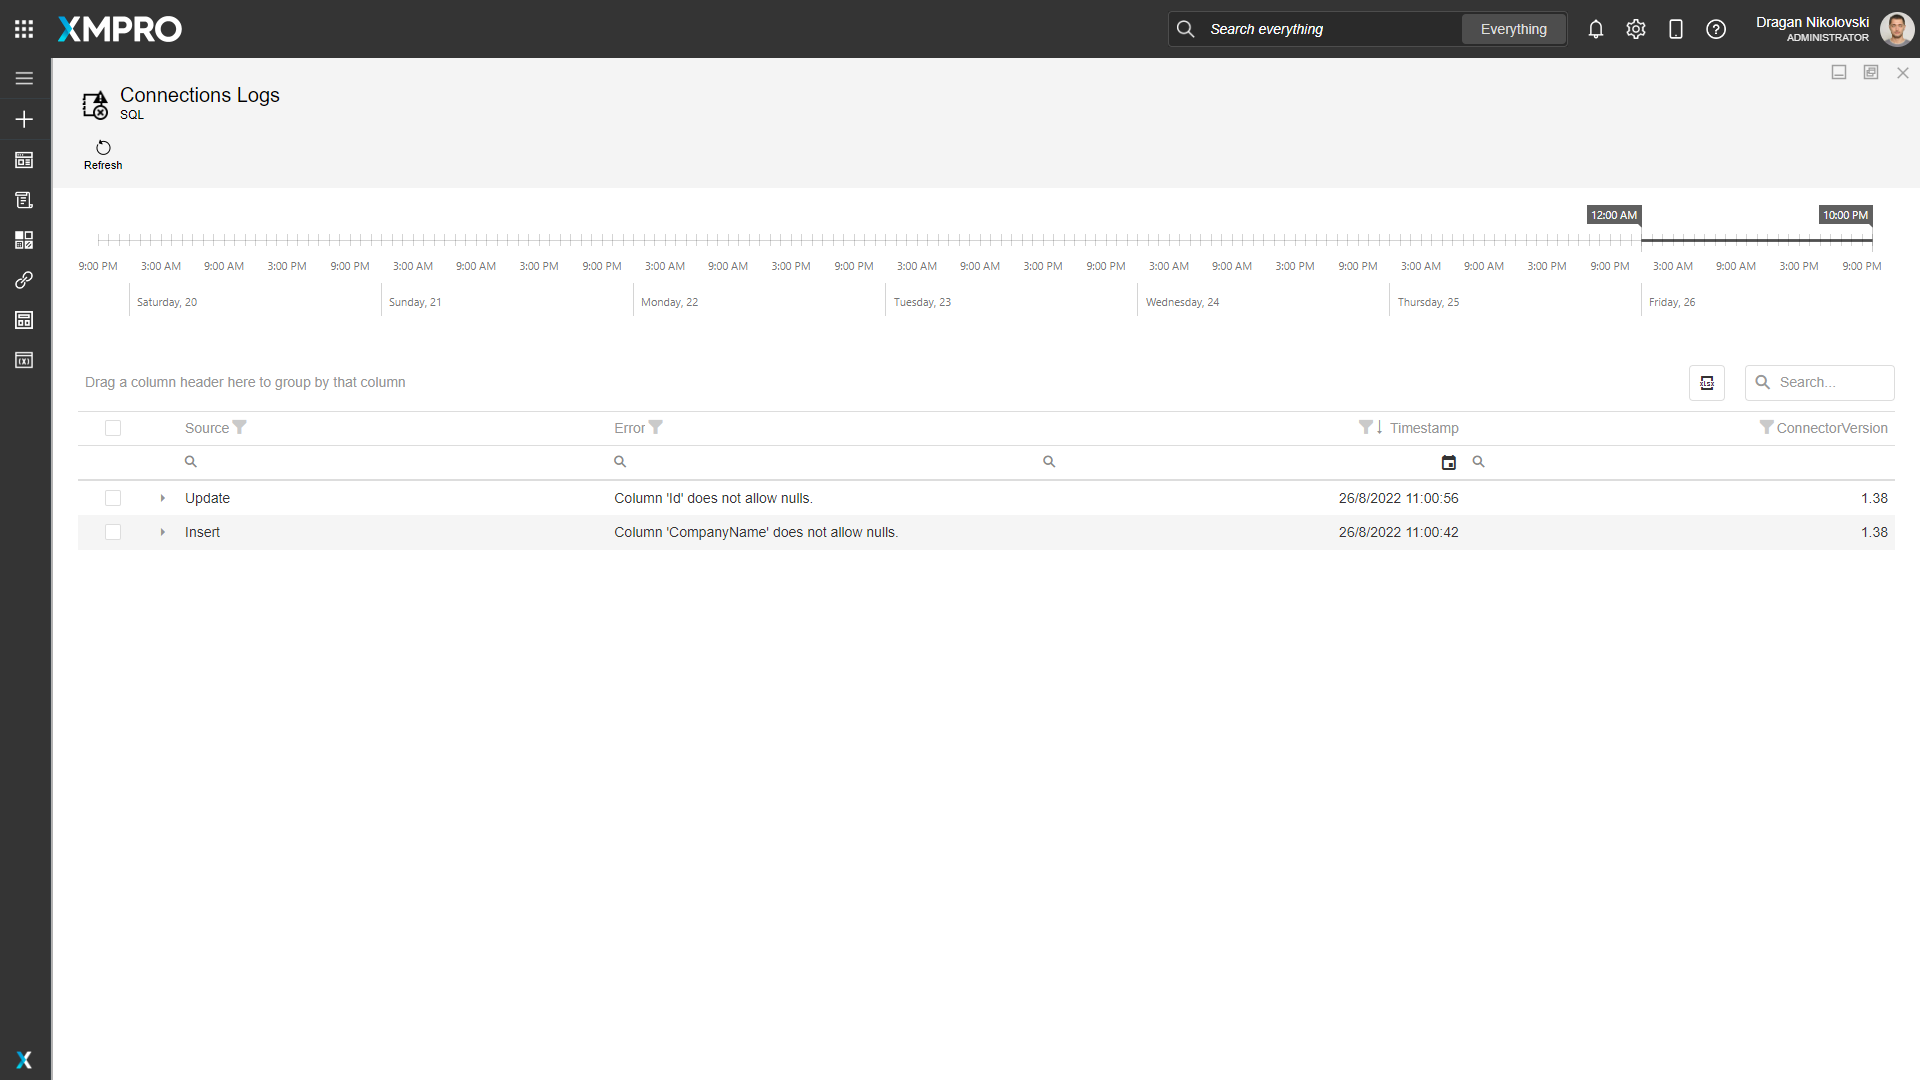This screenshot has width=1920, height=1080.
Task: Open the Everything search scope dropdown
Action: [1513, 29]
